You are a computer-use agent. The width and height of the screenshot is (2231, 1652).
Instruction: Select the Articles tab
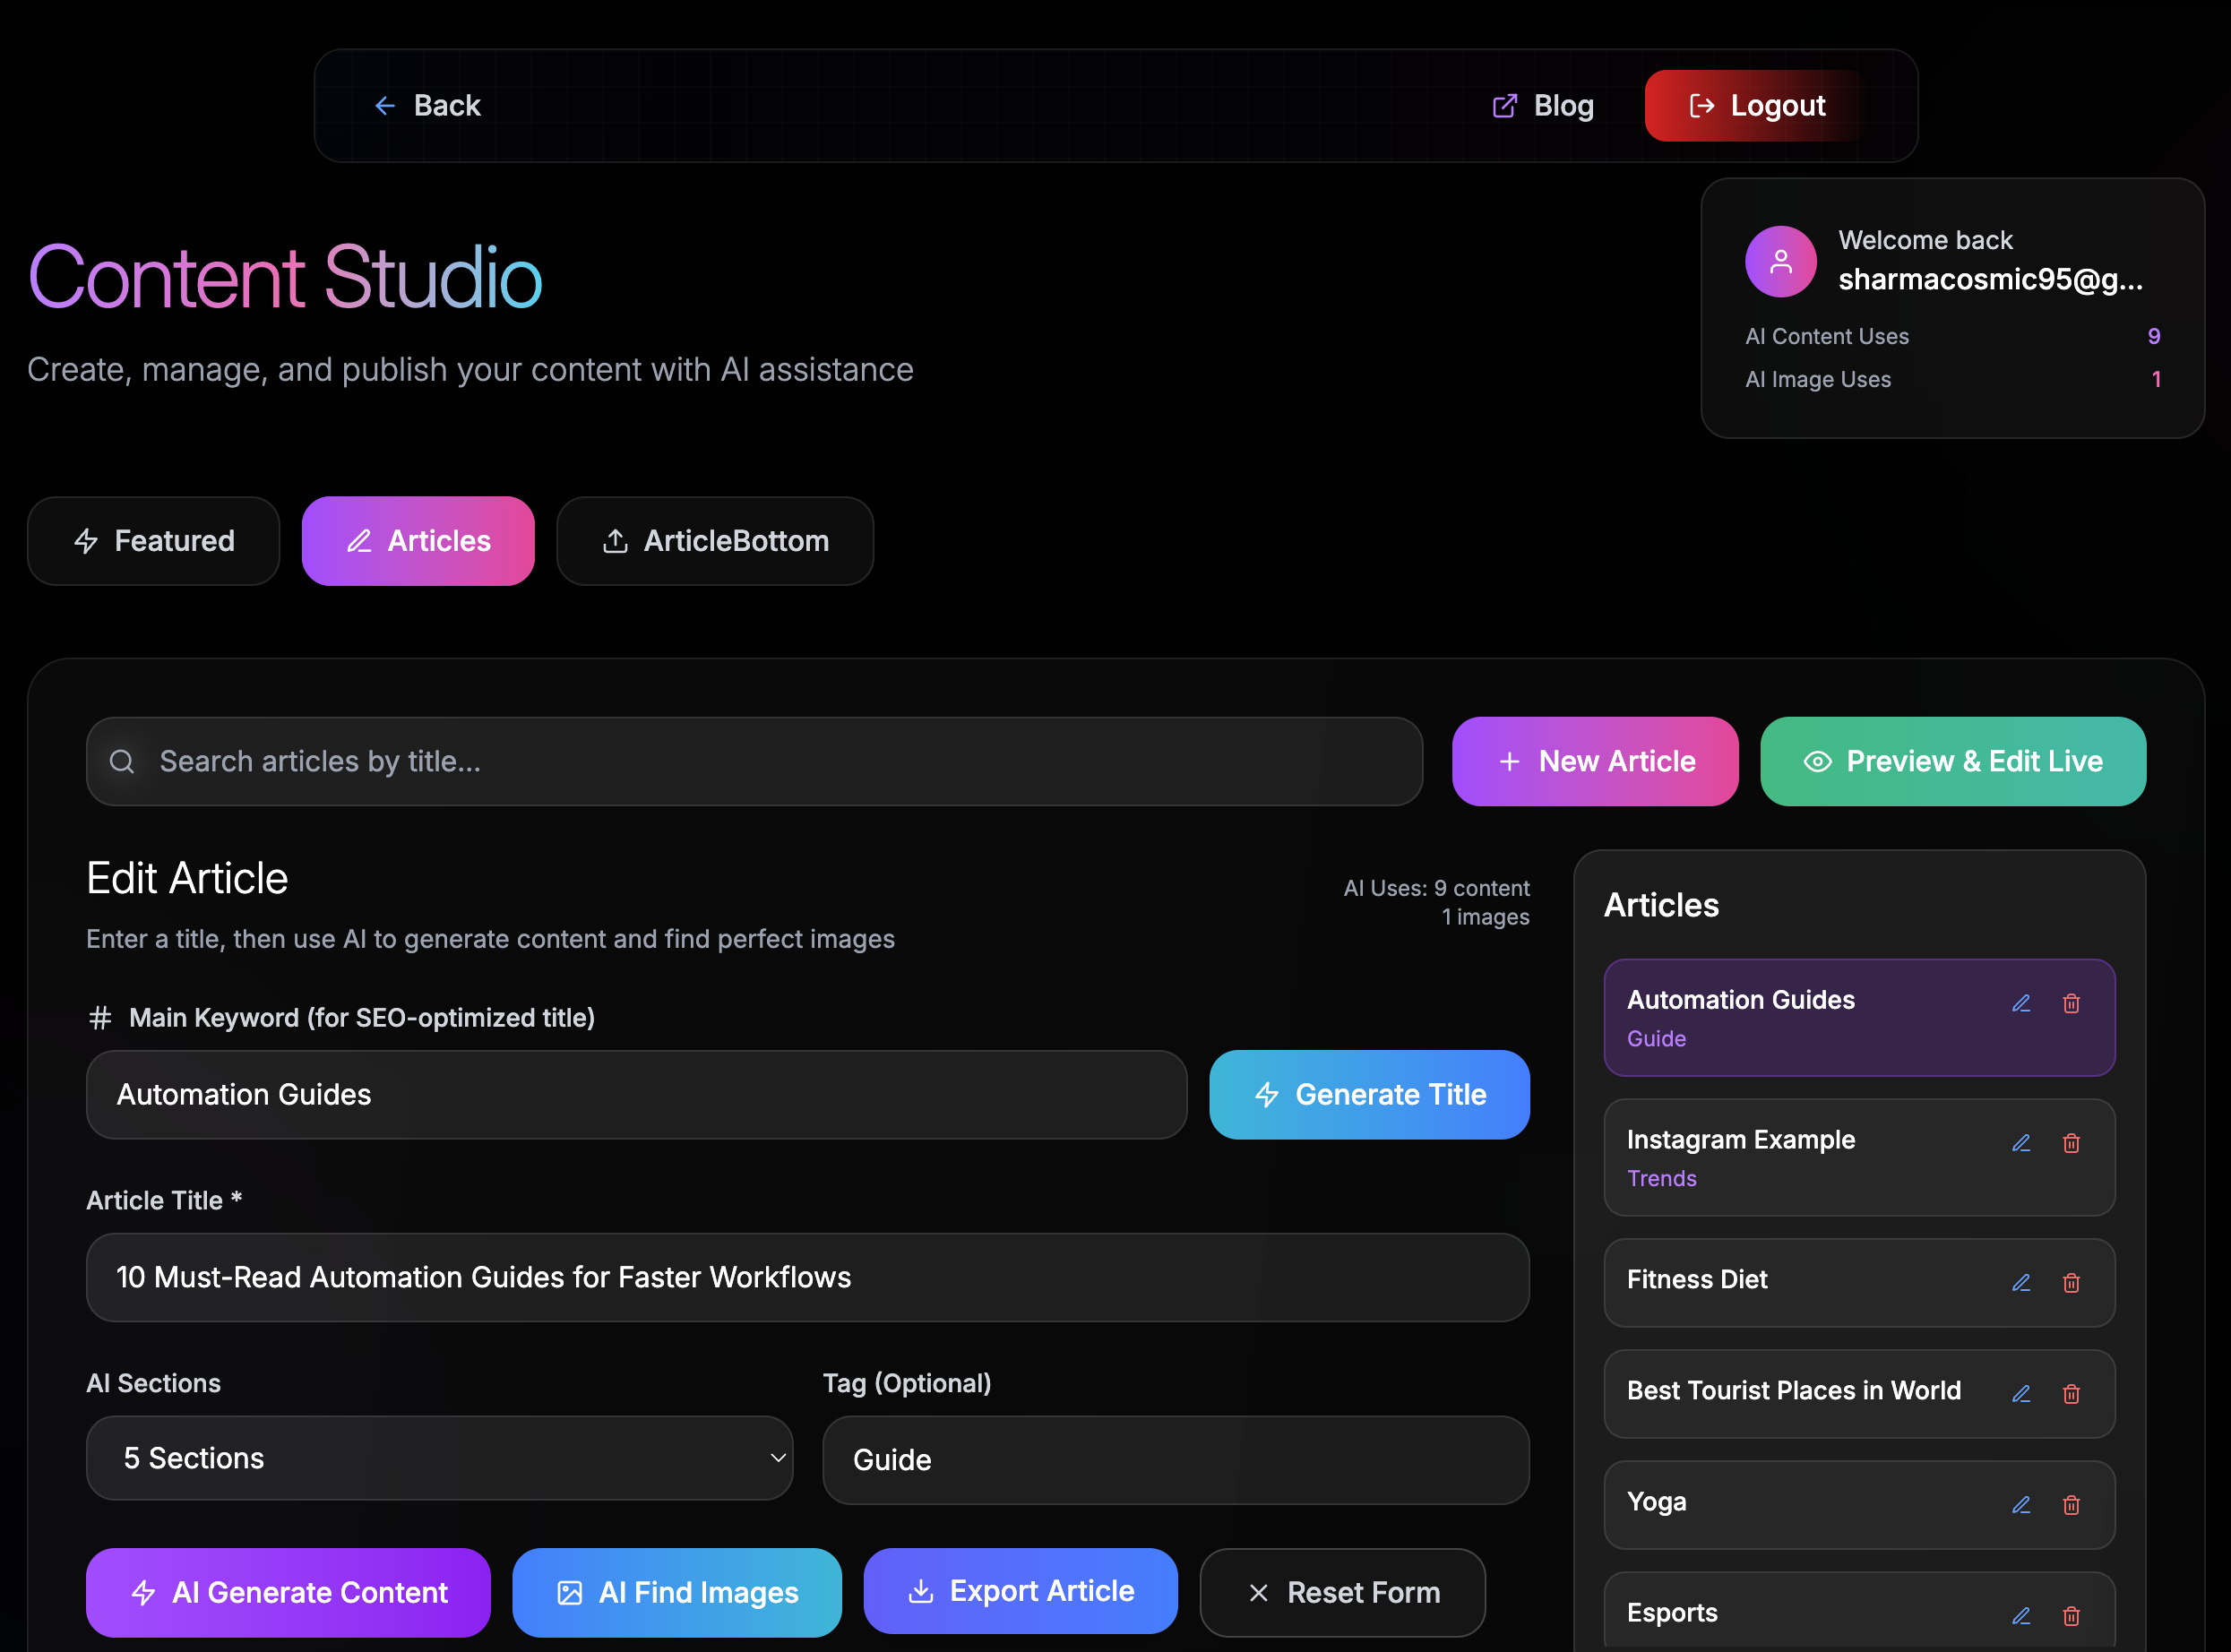click(418, 541)
